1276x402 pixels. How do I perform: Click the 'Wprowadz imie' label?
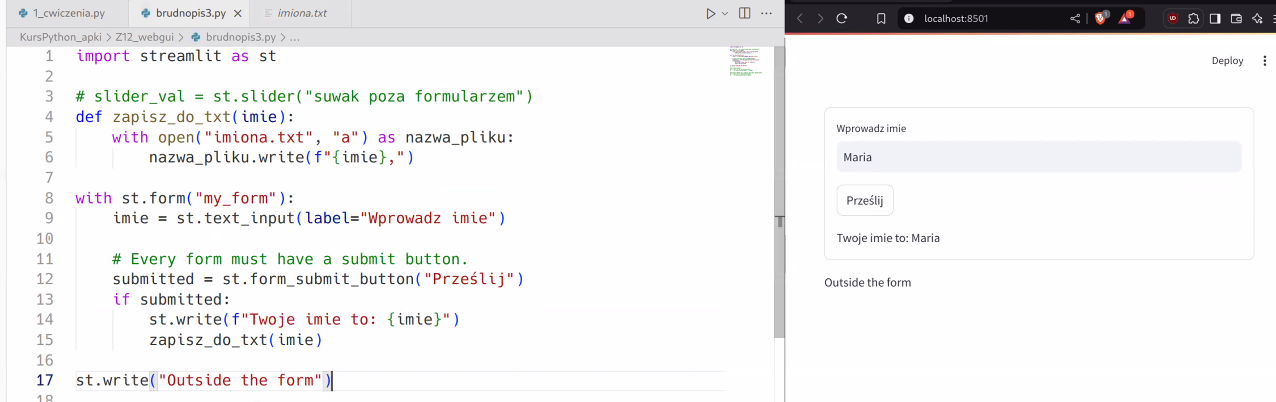(871, 129)
